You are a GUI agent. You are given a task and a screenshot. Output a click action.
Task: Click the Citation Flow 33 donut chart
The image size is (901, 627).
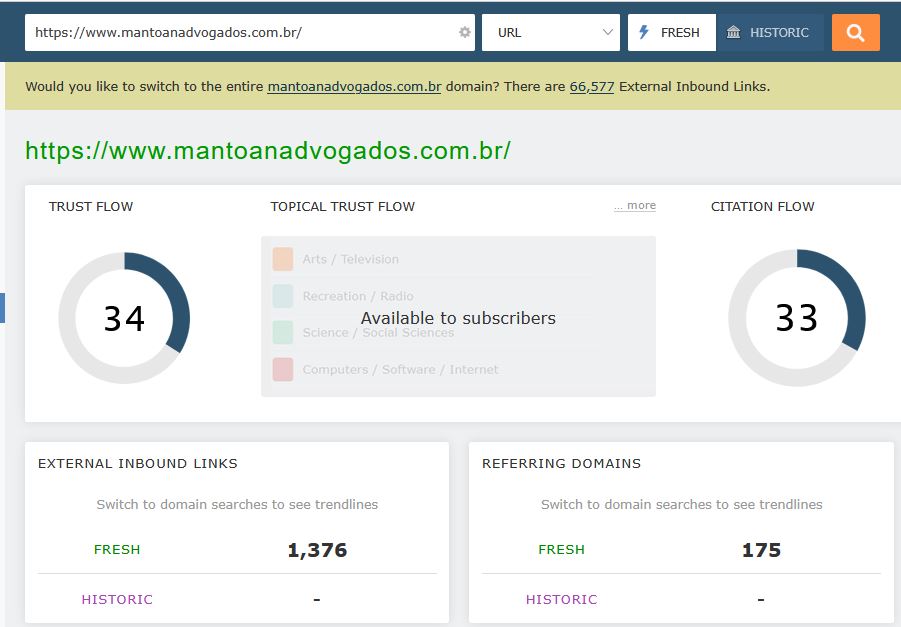796,318
